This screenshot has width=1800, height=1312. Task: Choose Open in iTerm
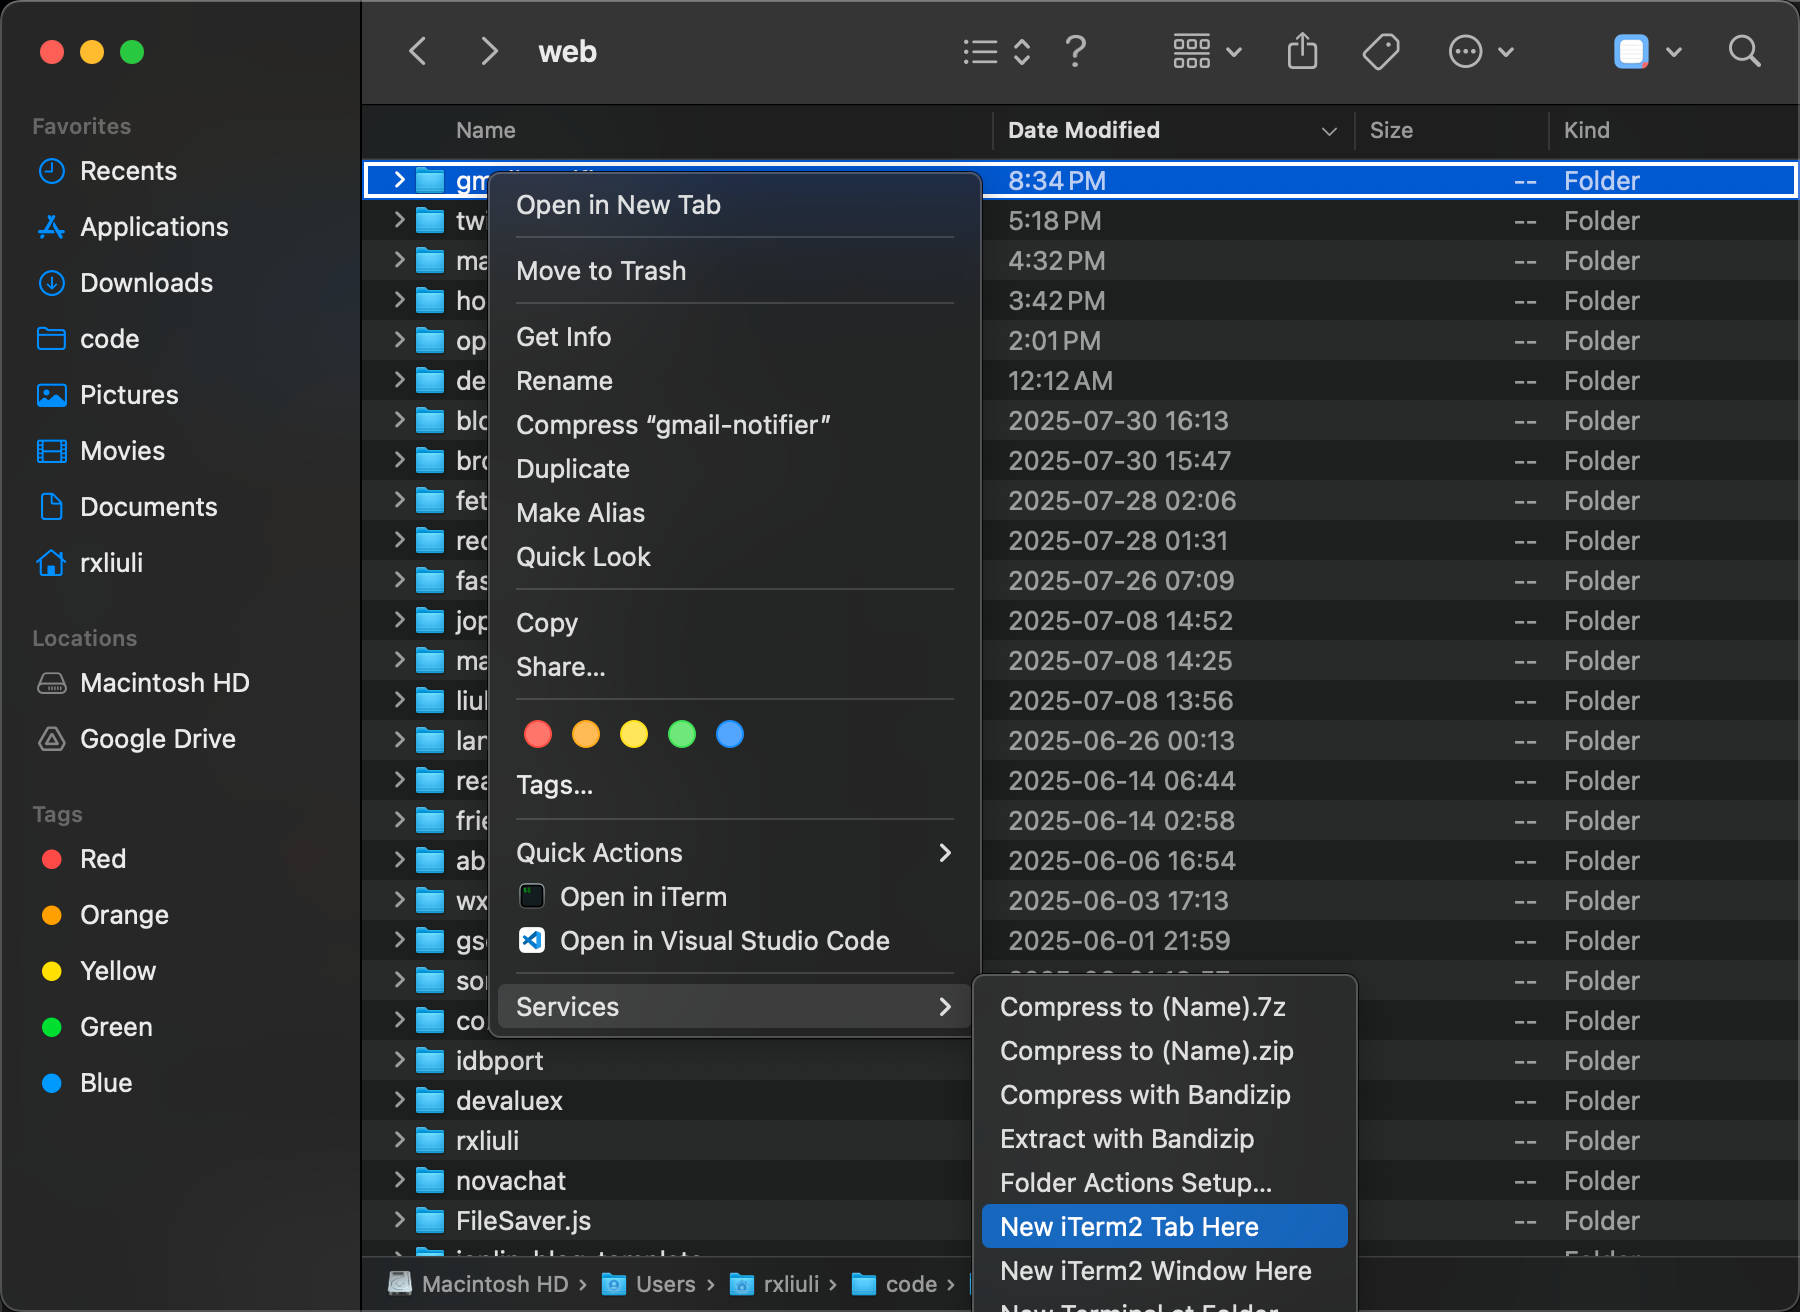coord(734,897)
